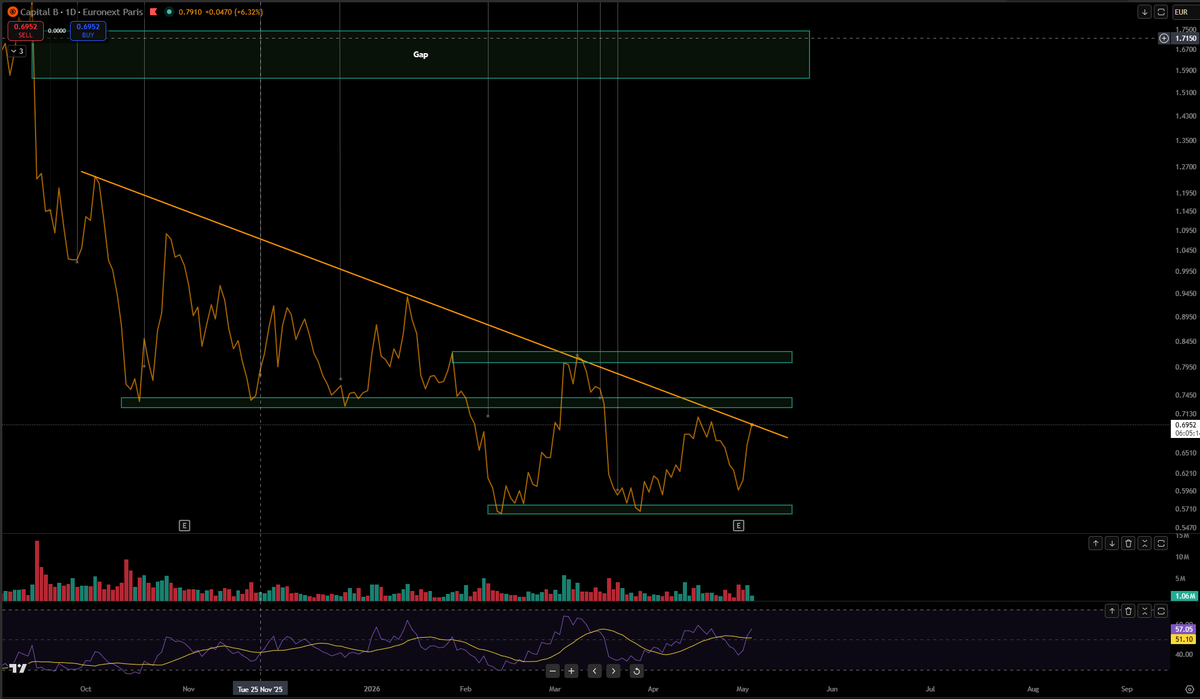Zoom in the chart with the plus button
Viewport: 1200px width, 699px height.
[571, 671]
